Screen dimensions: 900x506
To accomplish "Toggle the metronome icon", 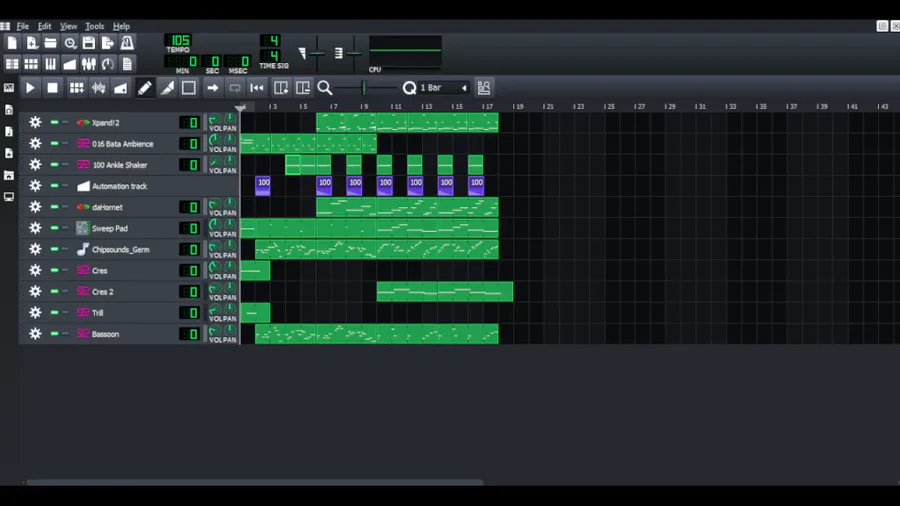I will point(127,43).
